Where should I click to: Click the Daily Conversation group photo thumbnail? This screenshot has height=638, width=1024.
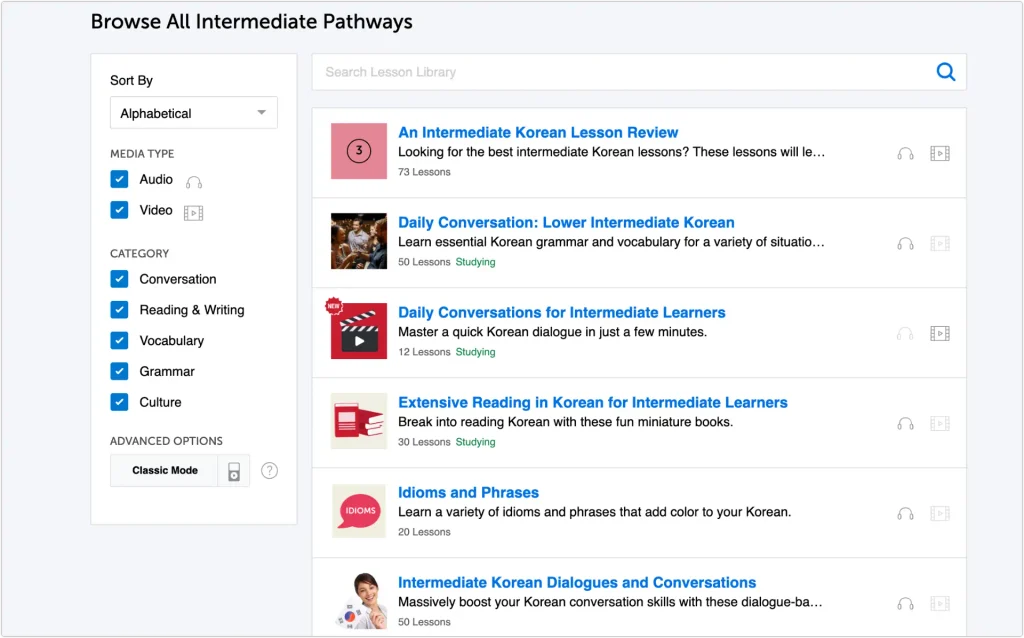coord(359,241)
